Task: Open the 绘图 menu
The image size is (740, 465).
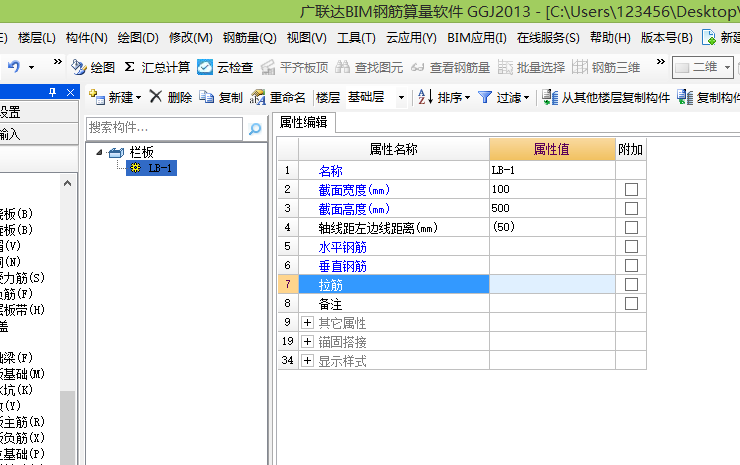Action: (x=138, y=37)
